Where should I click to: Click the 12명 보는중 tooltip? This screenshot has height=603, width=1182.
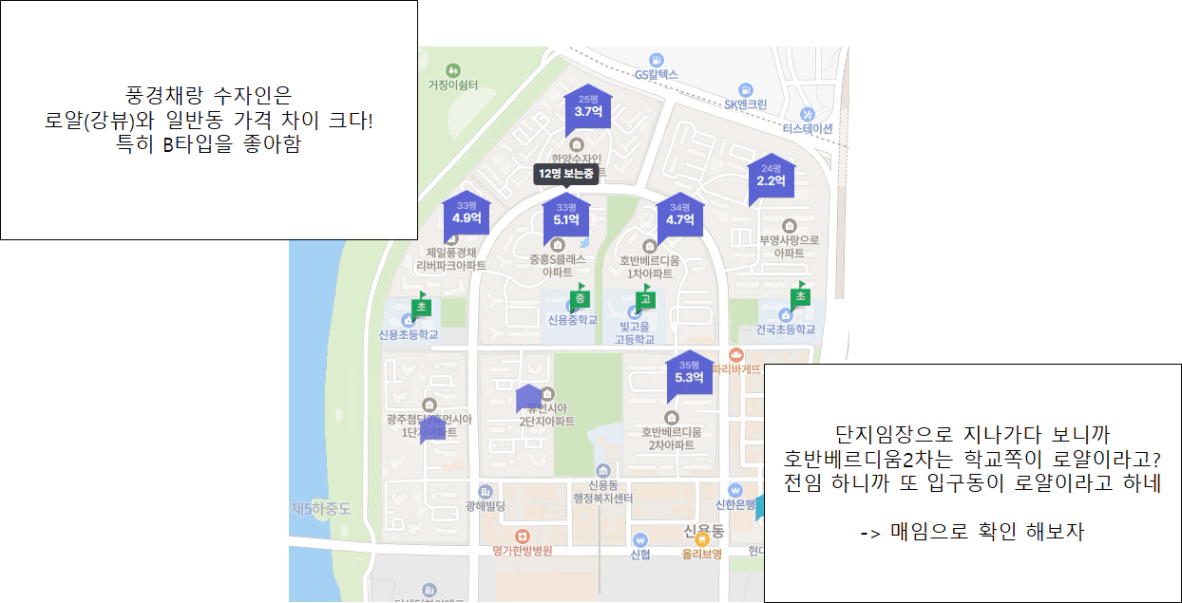566,173
